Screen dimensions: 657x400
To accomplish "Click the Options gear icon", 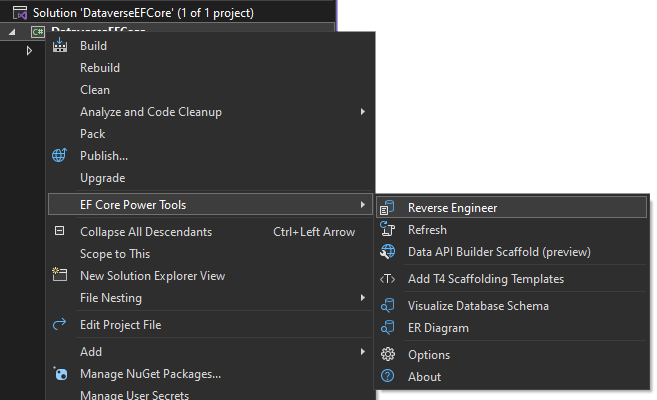I will coord(388,354).
